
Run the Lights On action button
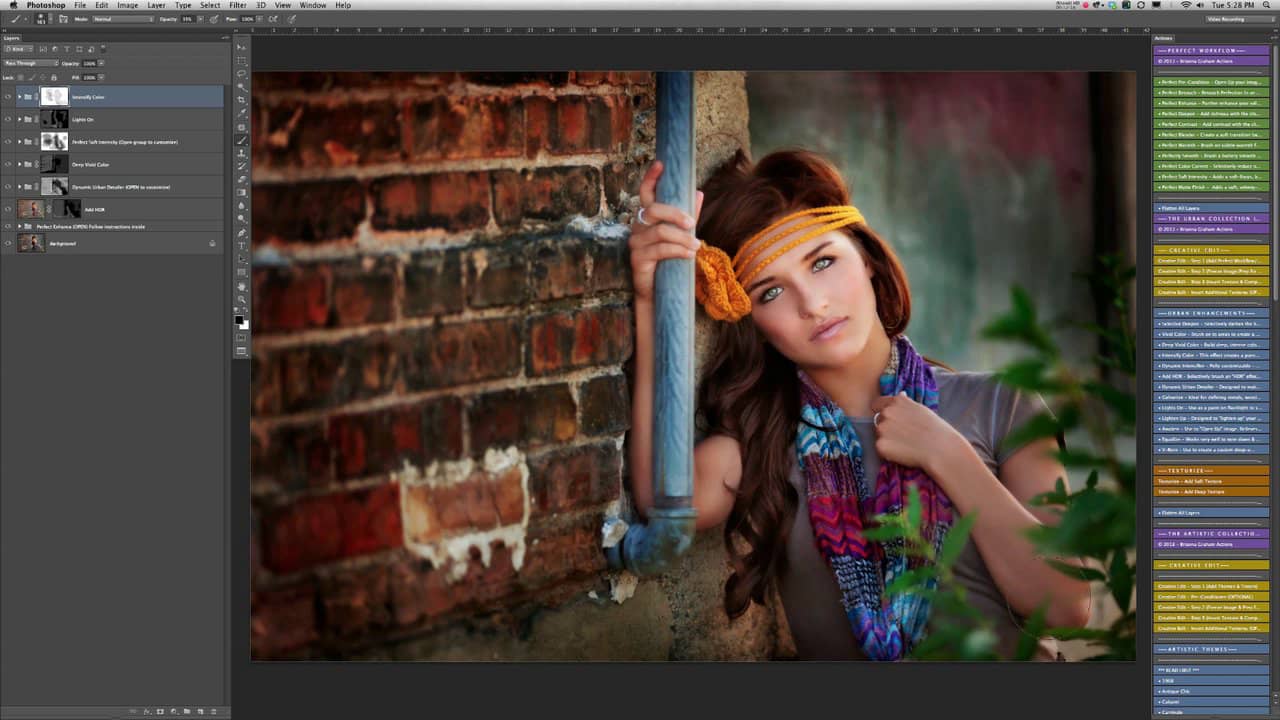pyautogui.click(x=1212, y=407)
